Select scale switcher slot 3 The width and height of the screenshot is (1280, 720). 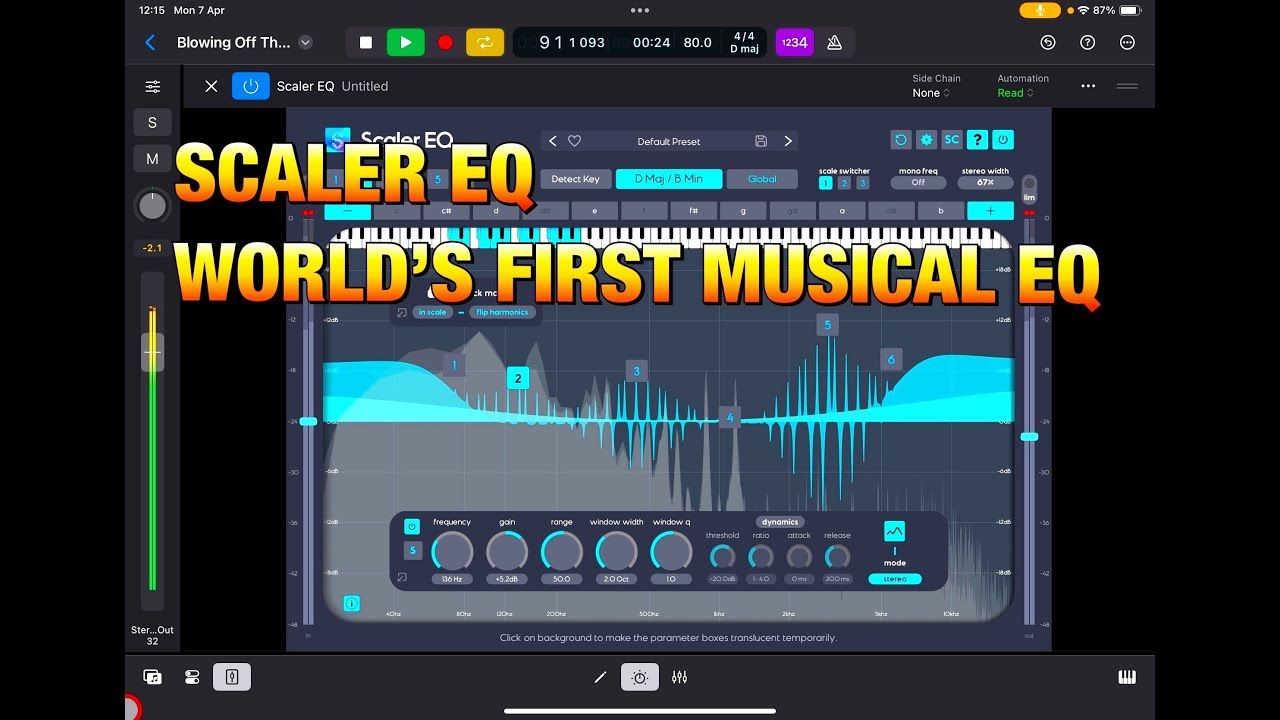click(863, 183)
